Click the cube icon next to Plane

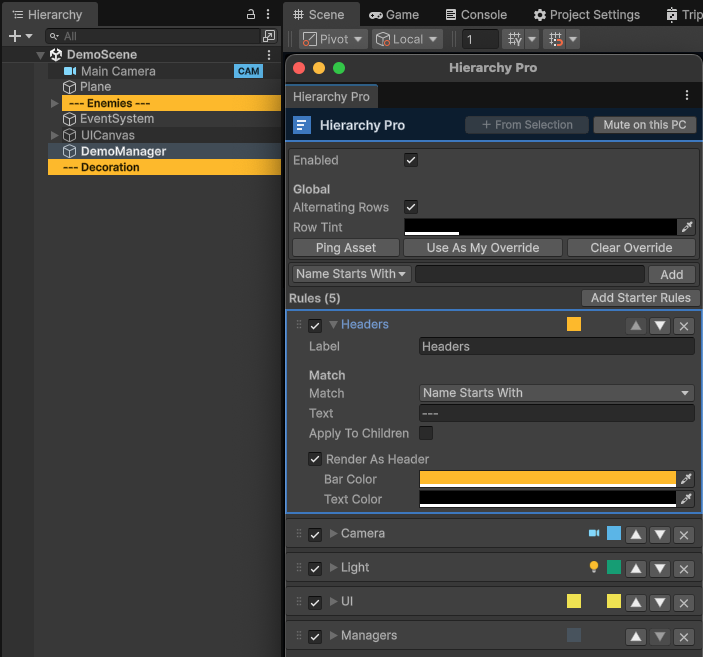[x=69, y=87]
